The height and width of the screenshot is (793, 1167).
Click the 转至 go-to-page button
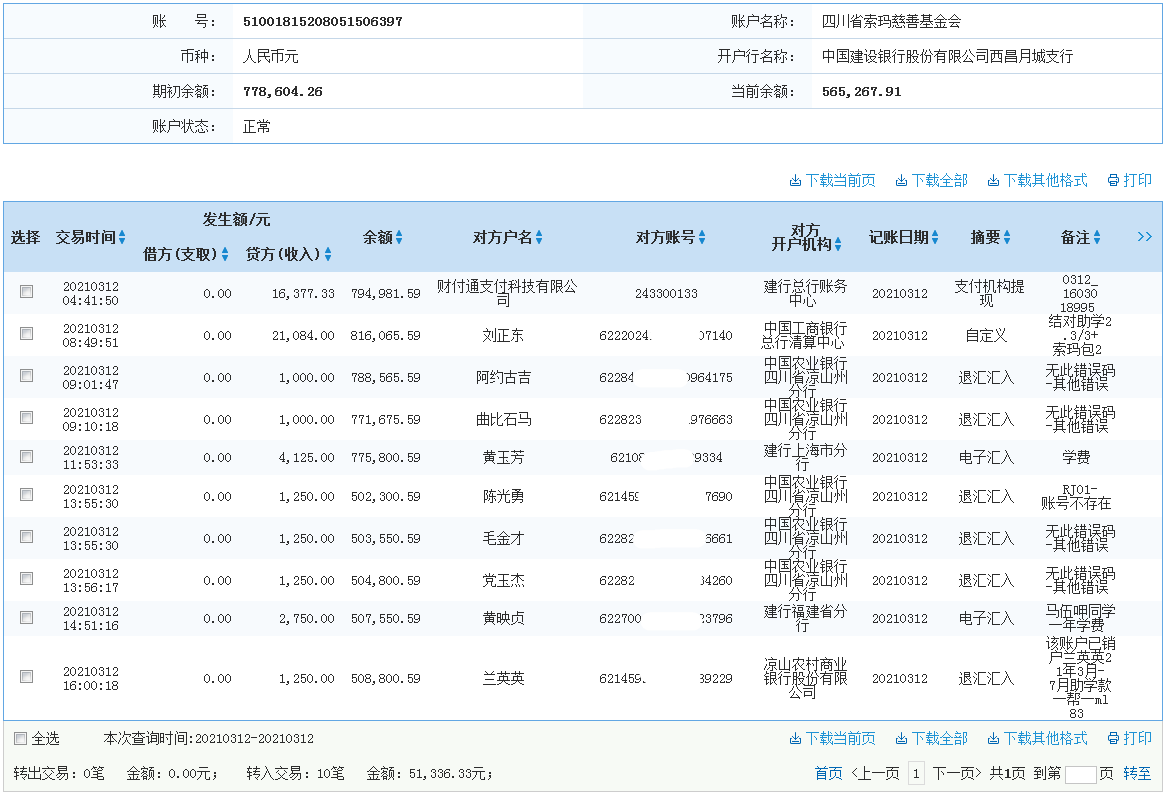pyautogui.click(x=1137, y=773)
